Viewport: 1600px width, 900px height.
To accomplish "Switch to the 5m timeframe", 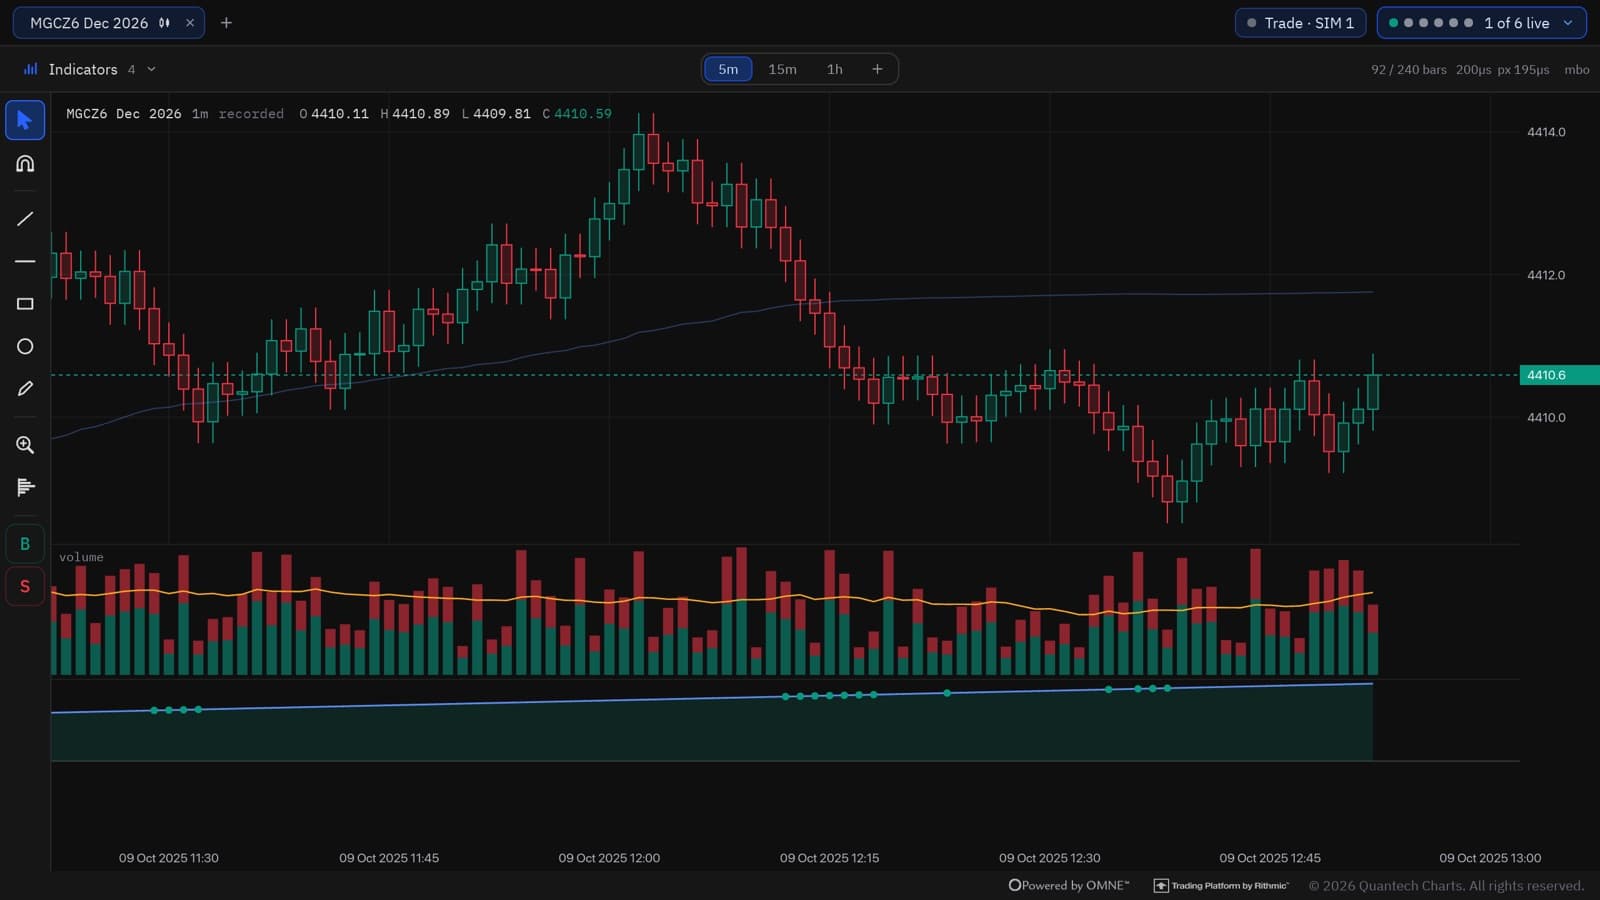I will click(728, 69).
